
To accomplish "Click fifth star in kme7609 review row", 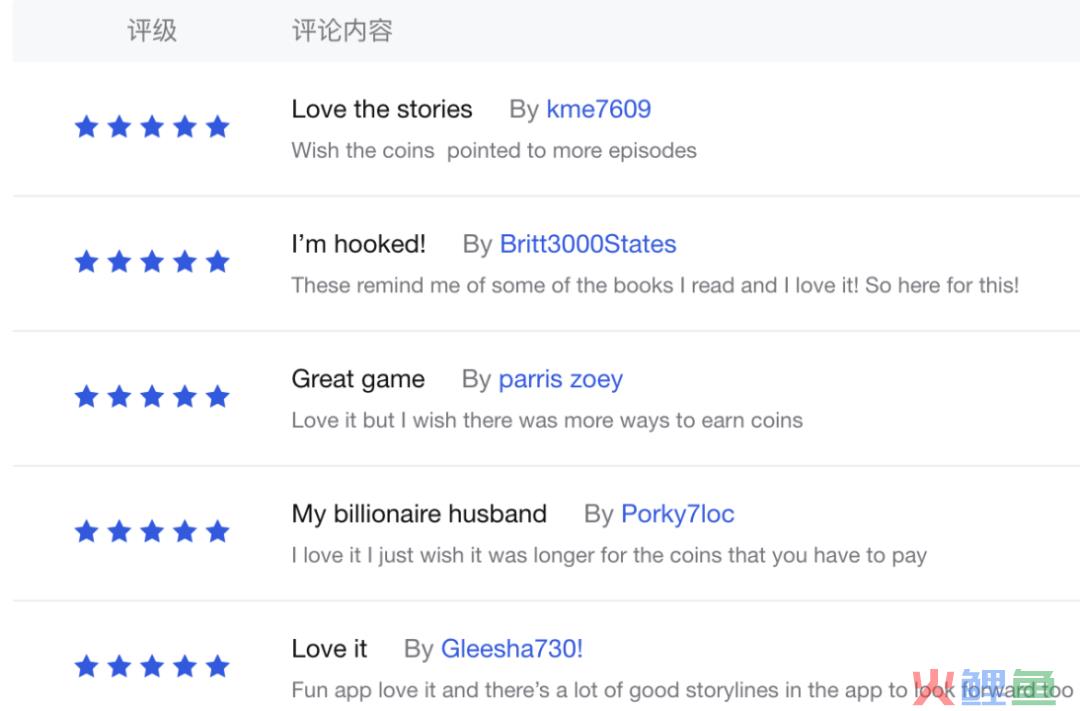I will click(218, 127).
